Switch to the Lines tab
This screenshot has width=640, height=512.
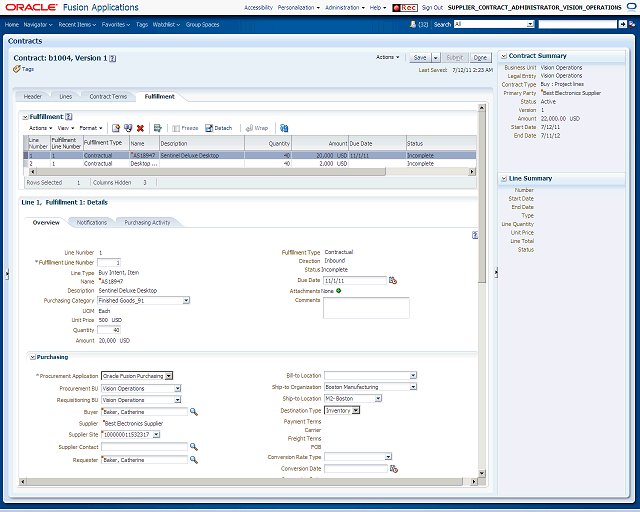[66, 97]
